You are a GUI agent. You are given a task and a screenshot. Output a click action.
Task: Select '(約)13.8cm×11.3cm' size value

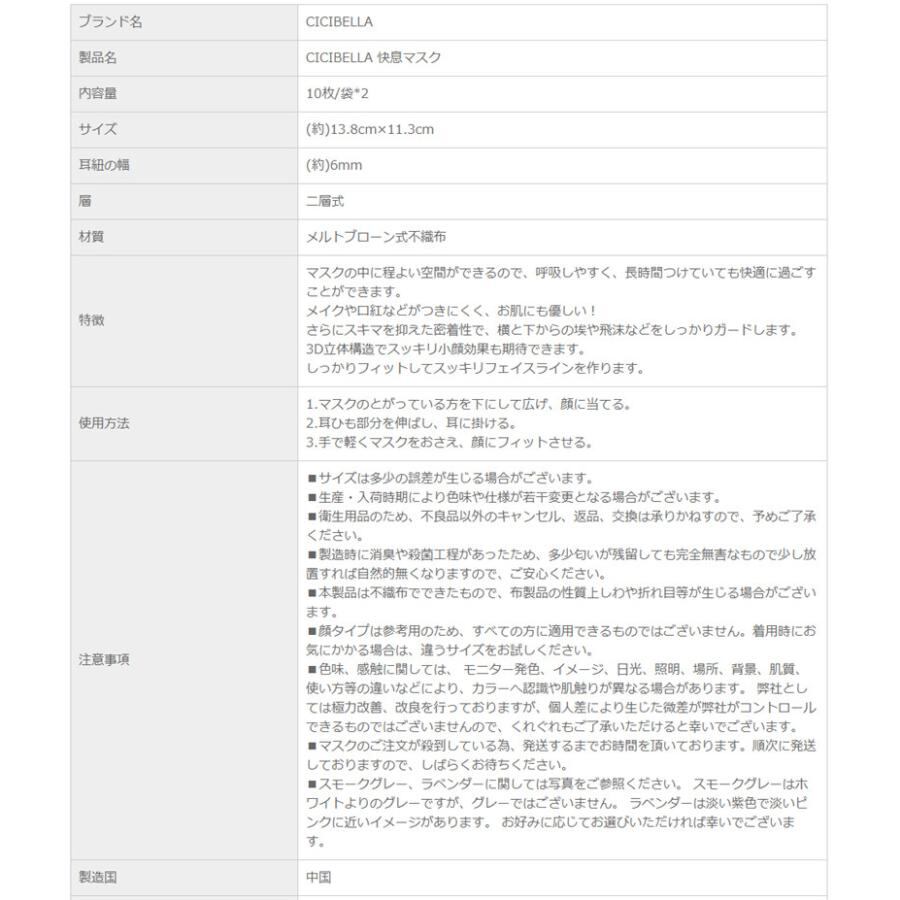tap(370, 129)
